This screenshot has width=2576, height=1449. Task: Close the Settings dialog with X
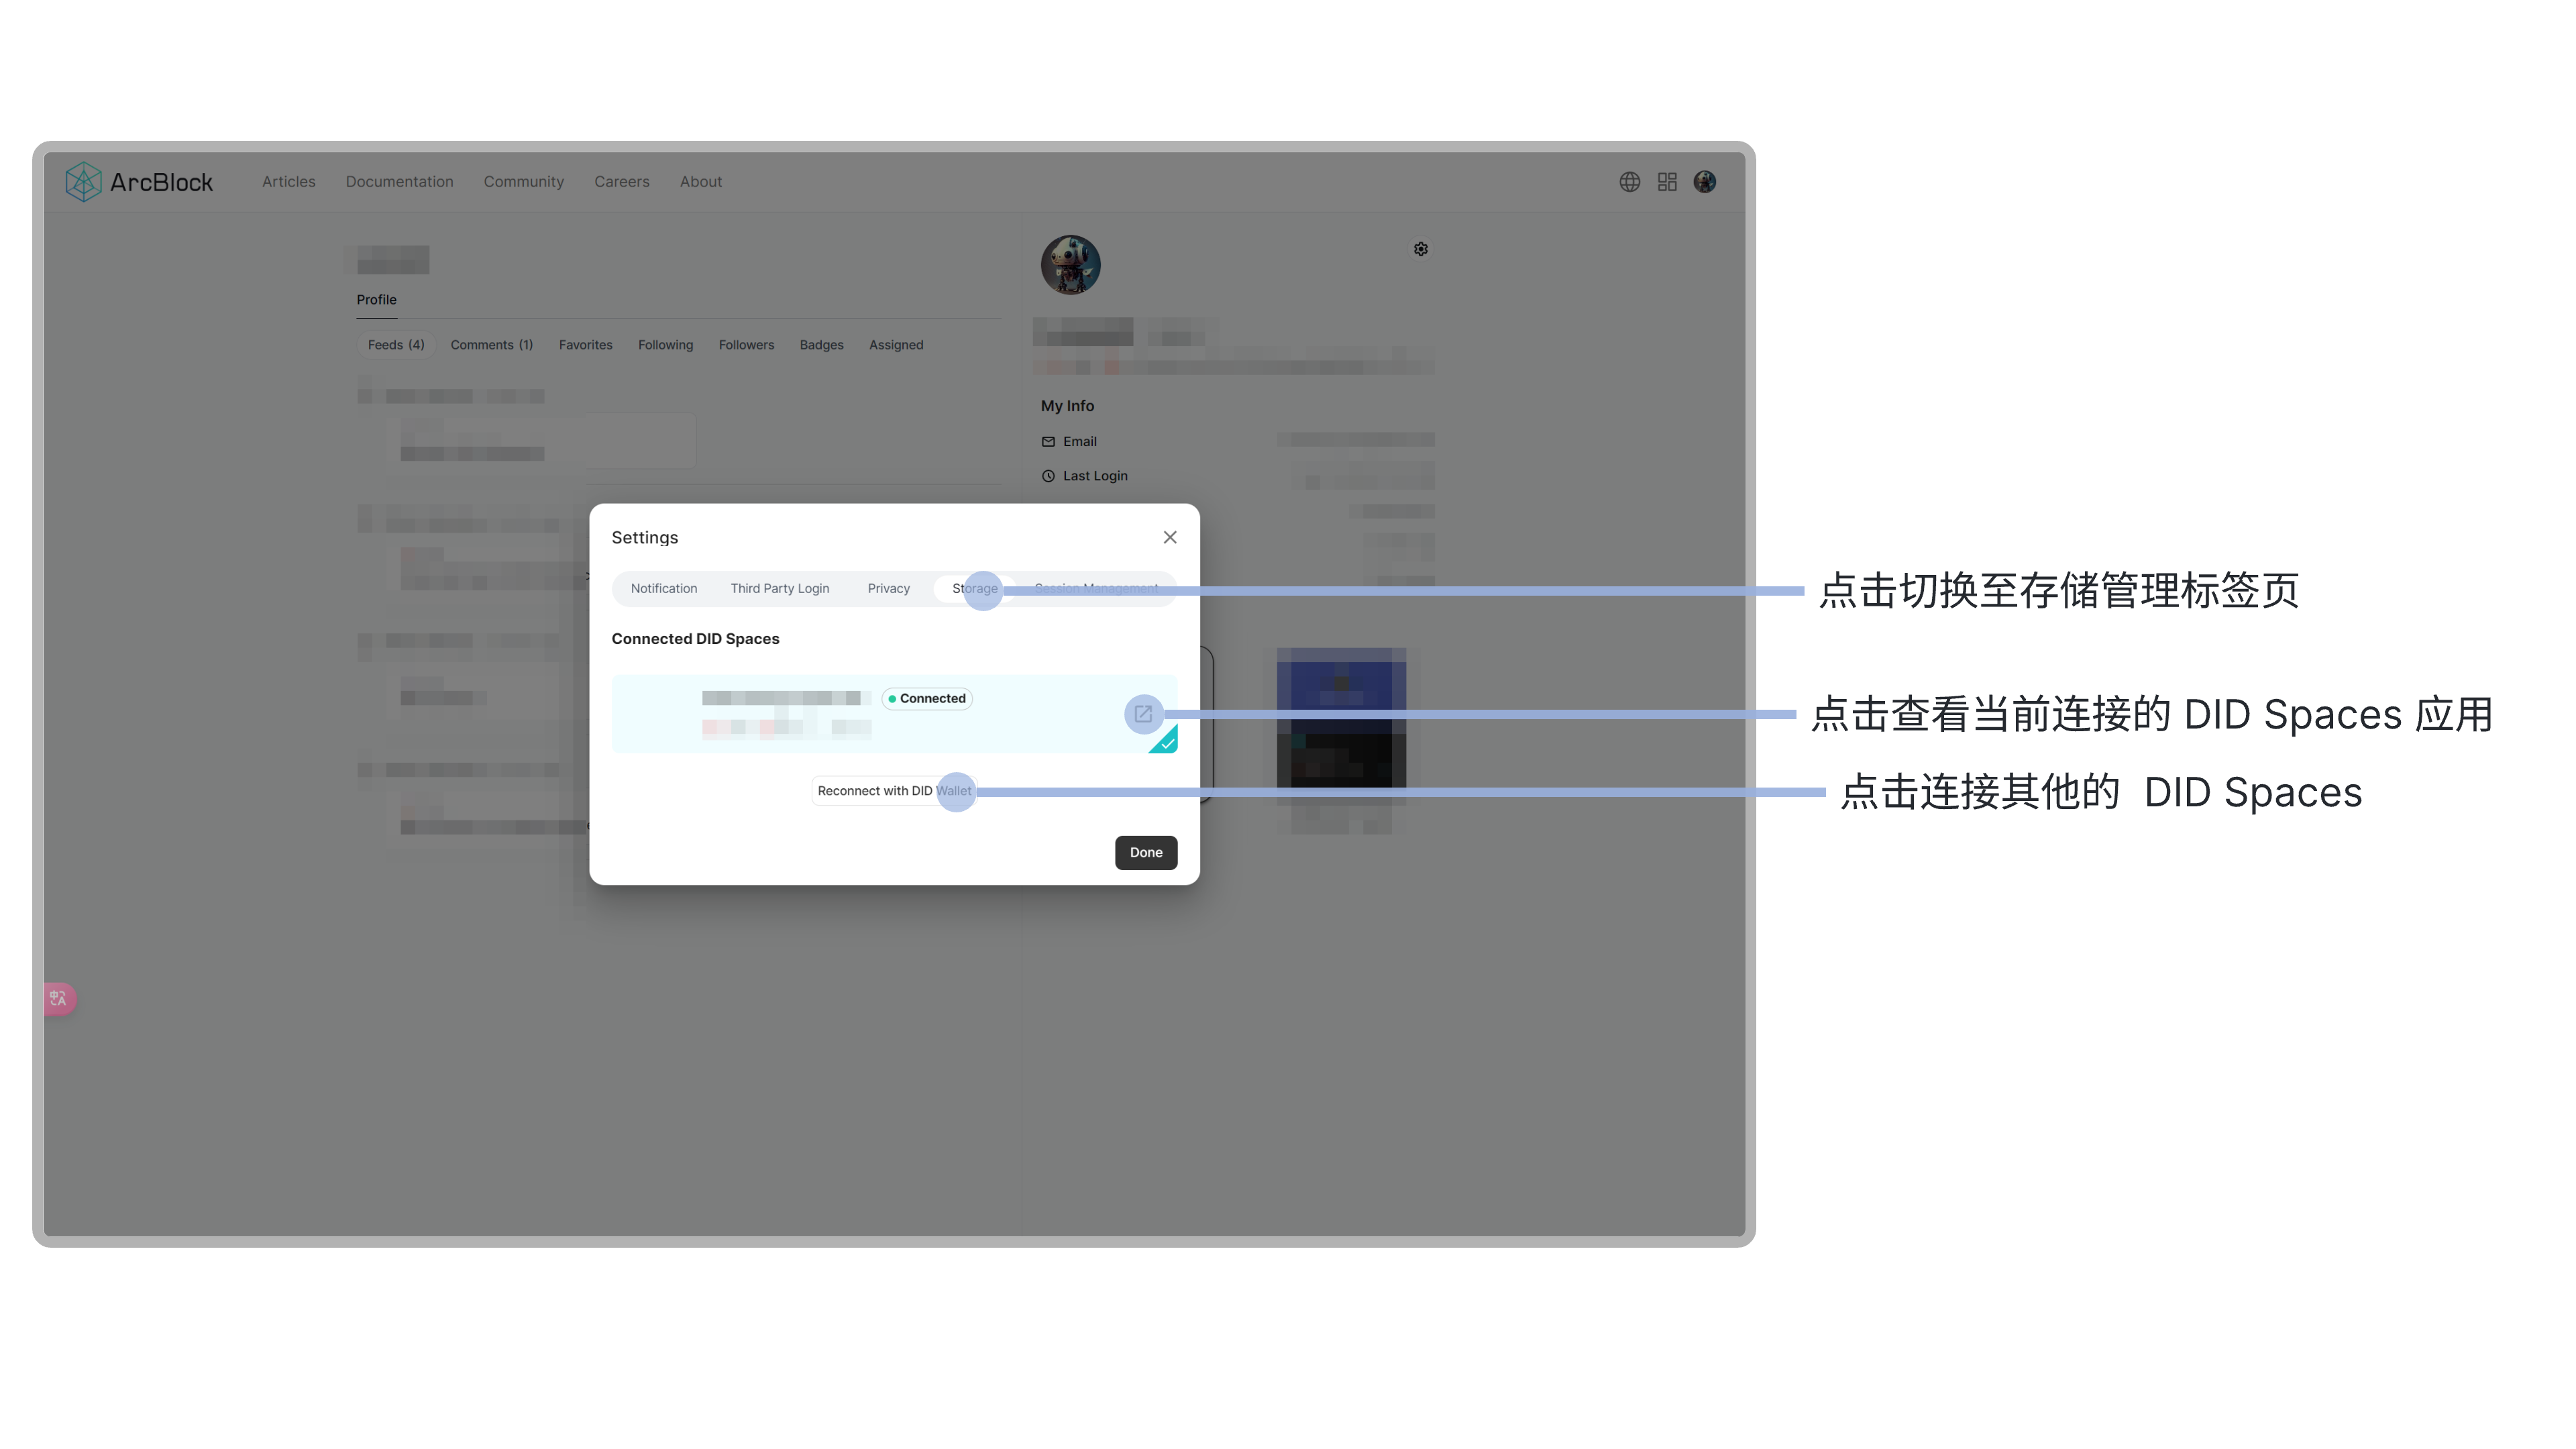click(x=1170, y=537)
